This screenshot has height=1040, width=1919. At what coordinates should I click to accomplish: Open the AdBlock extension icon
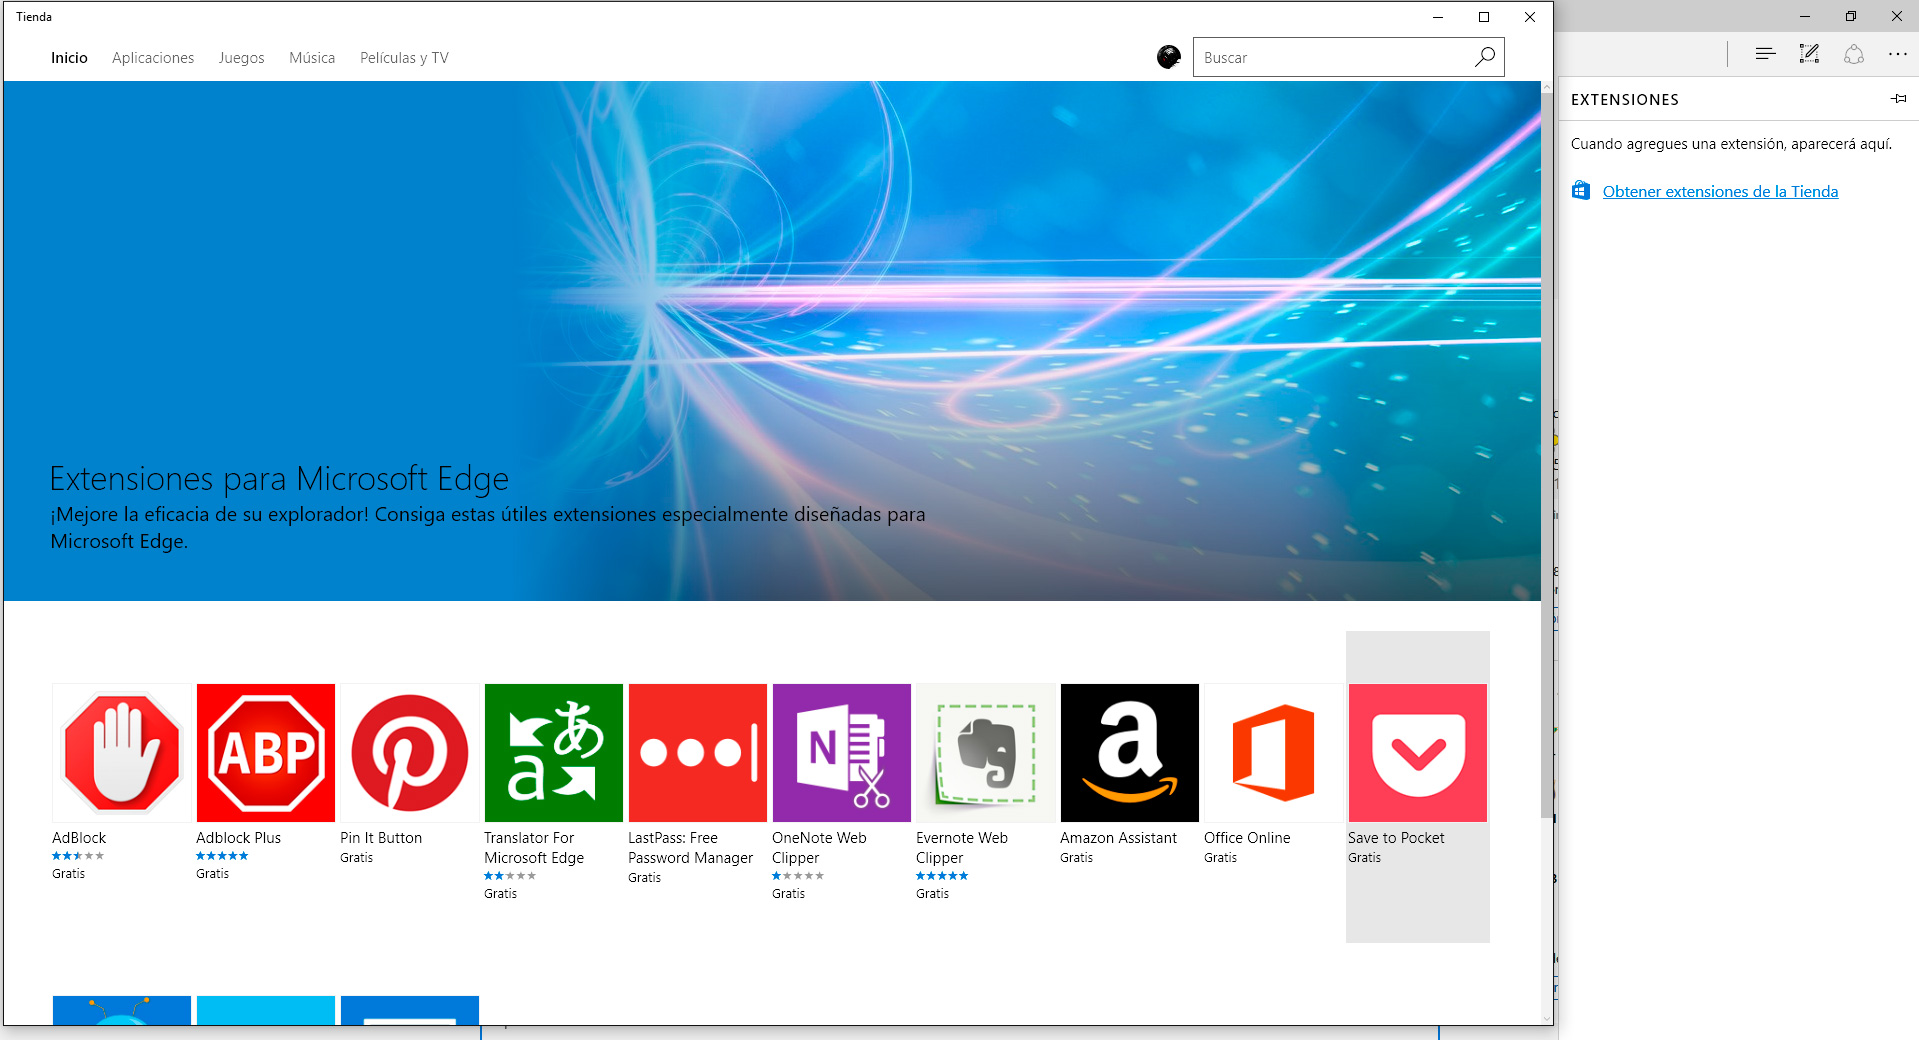coord(122,753)
